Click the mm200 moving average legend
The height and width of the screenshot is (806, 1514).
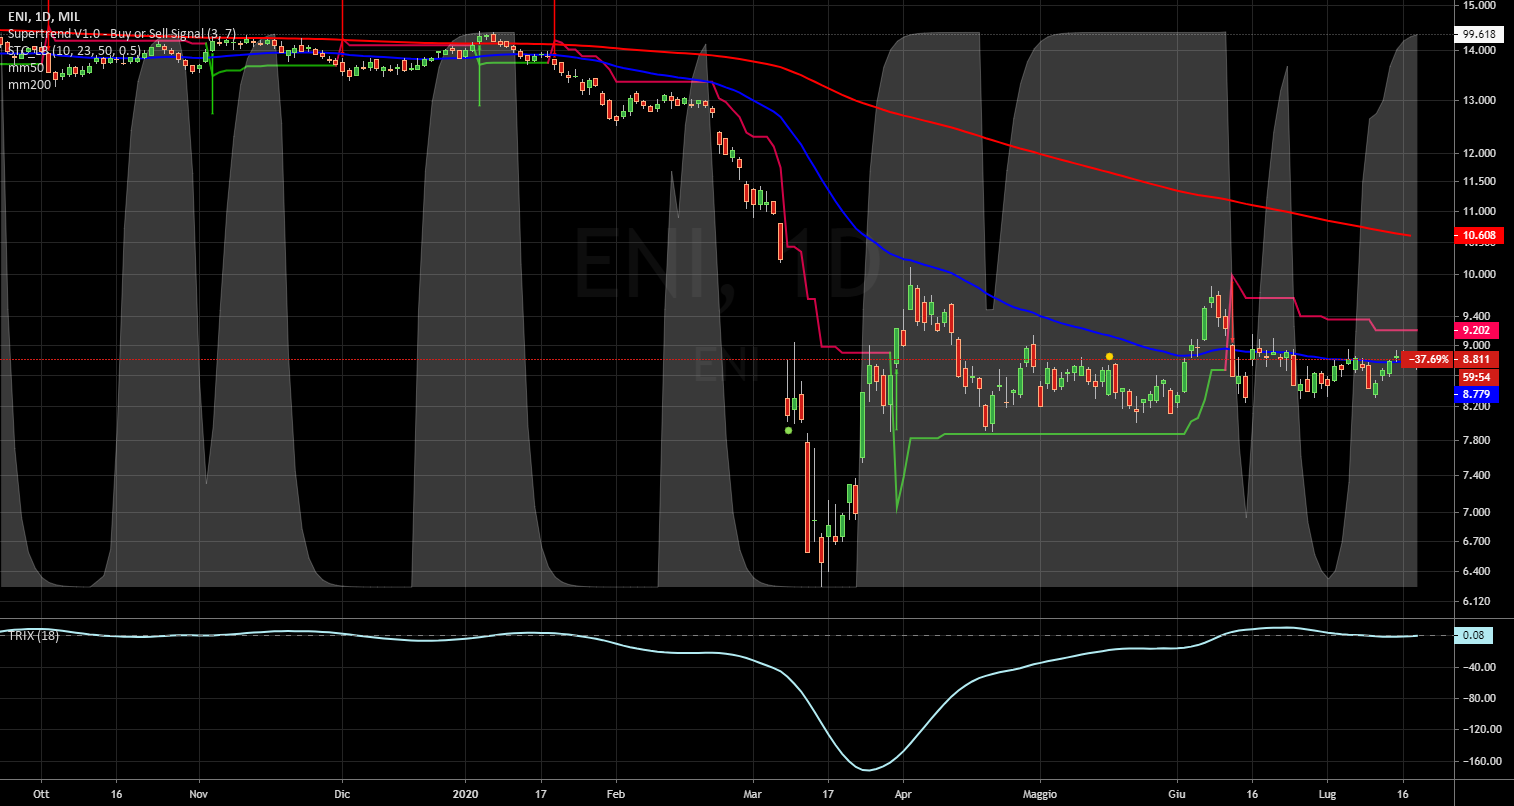coord(29,85)
